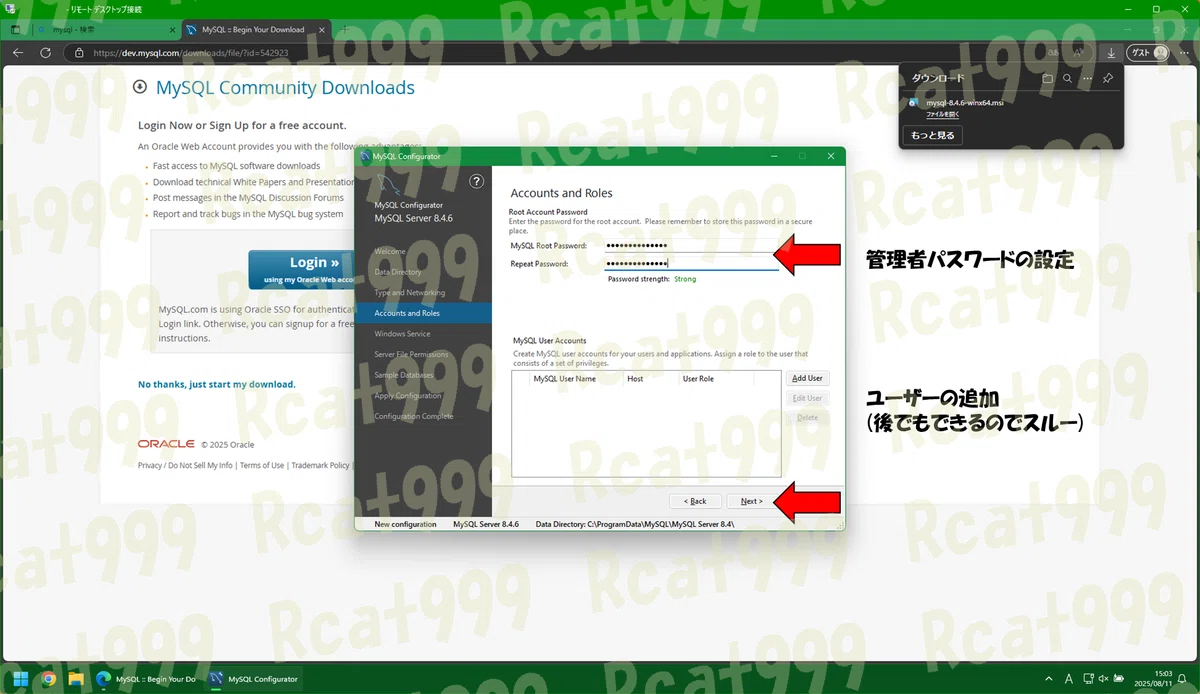The width and height of the screenshot is (1200, 694).
Task: Click the Oracle logo in page footer
Action: (166, 443)
